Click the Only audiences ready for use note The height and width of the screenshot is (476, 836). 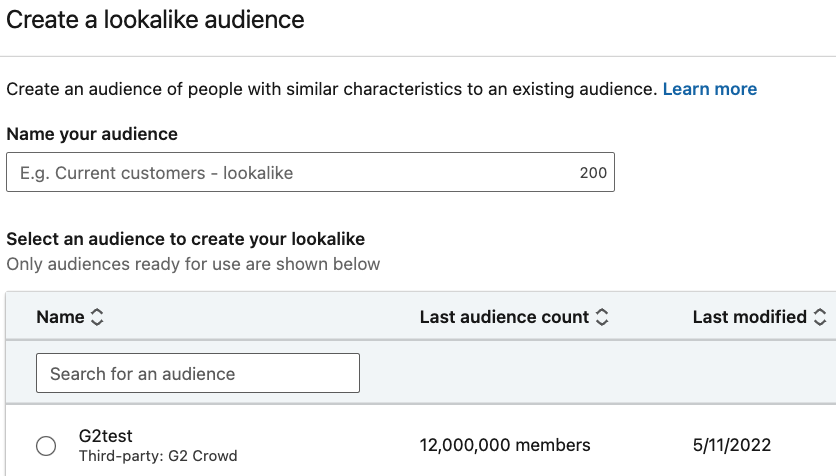coord(193,264)
